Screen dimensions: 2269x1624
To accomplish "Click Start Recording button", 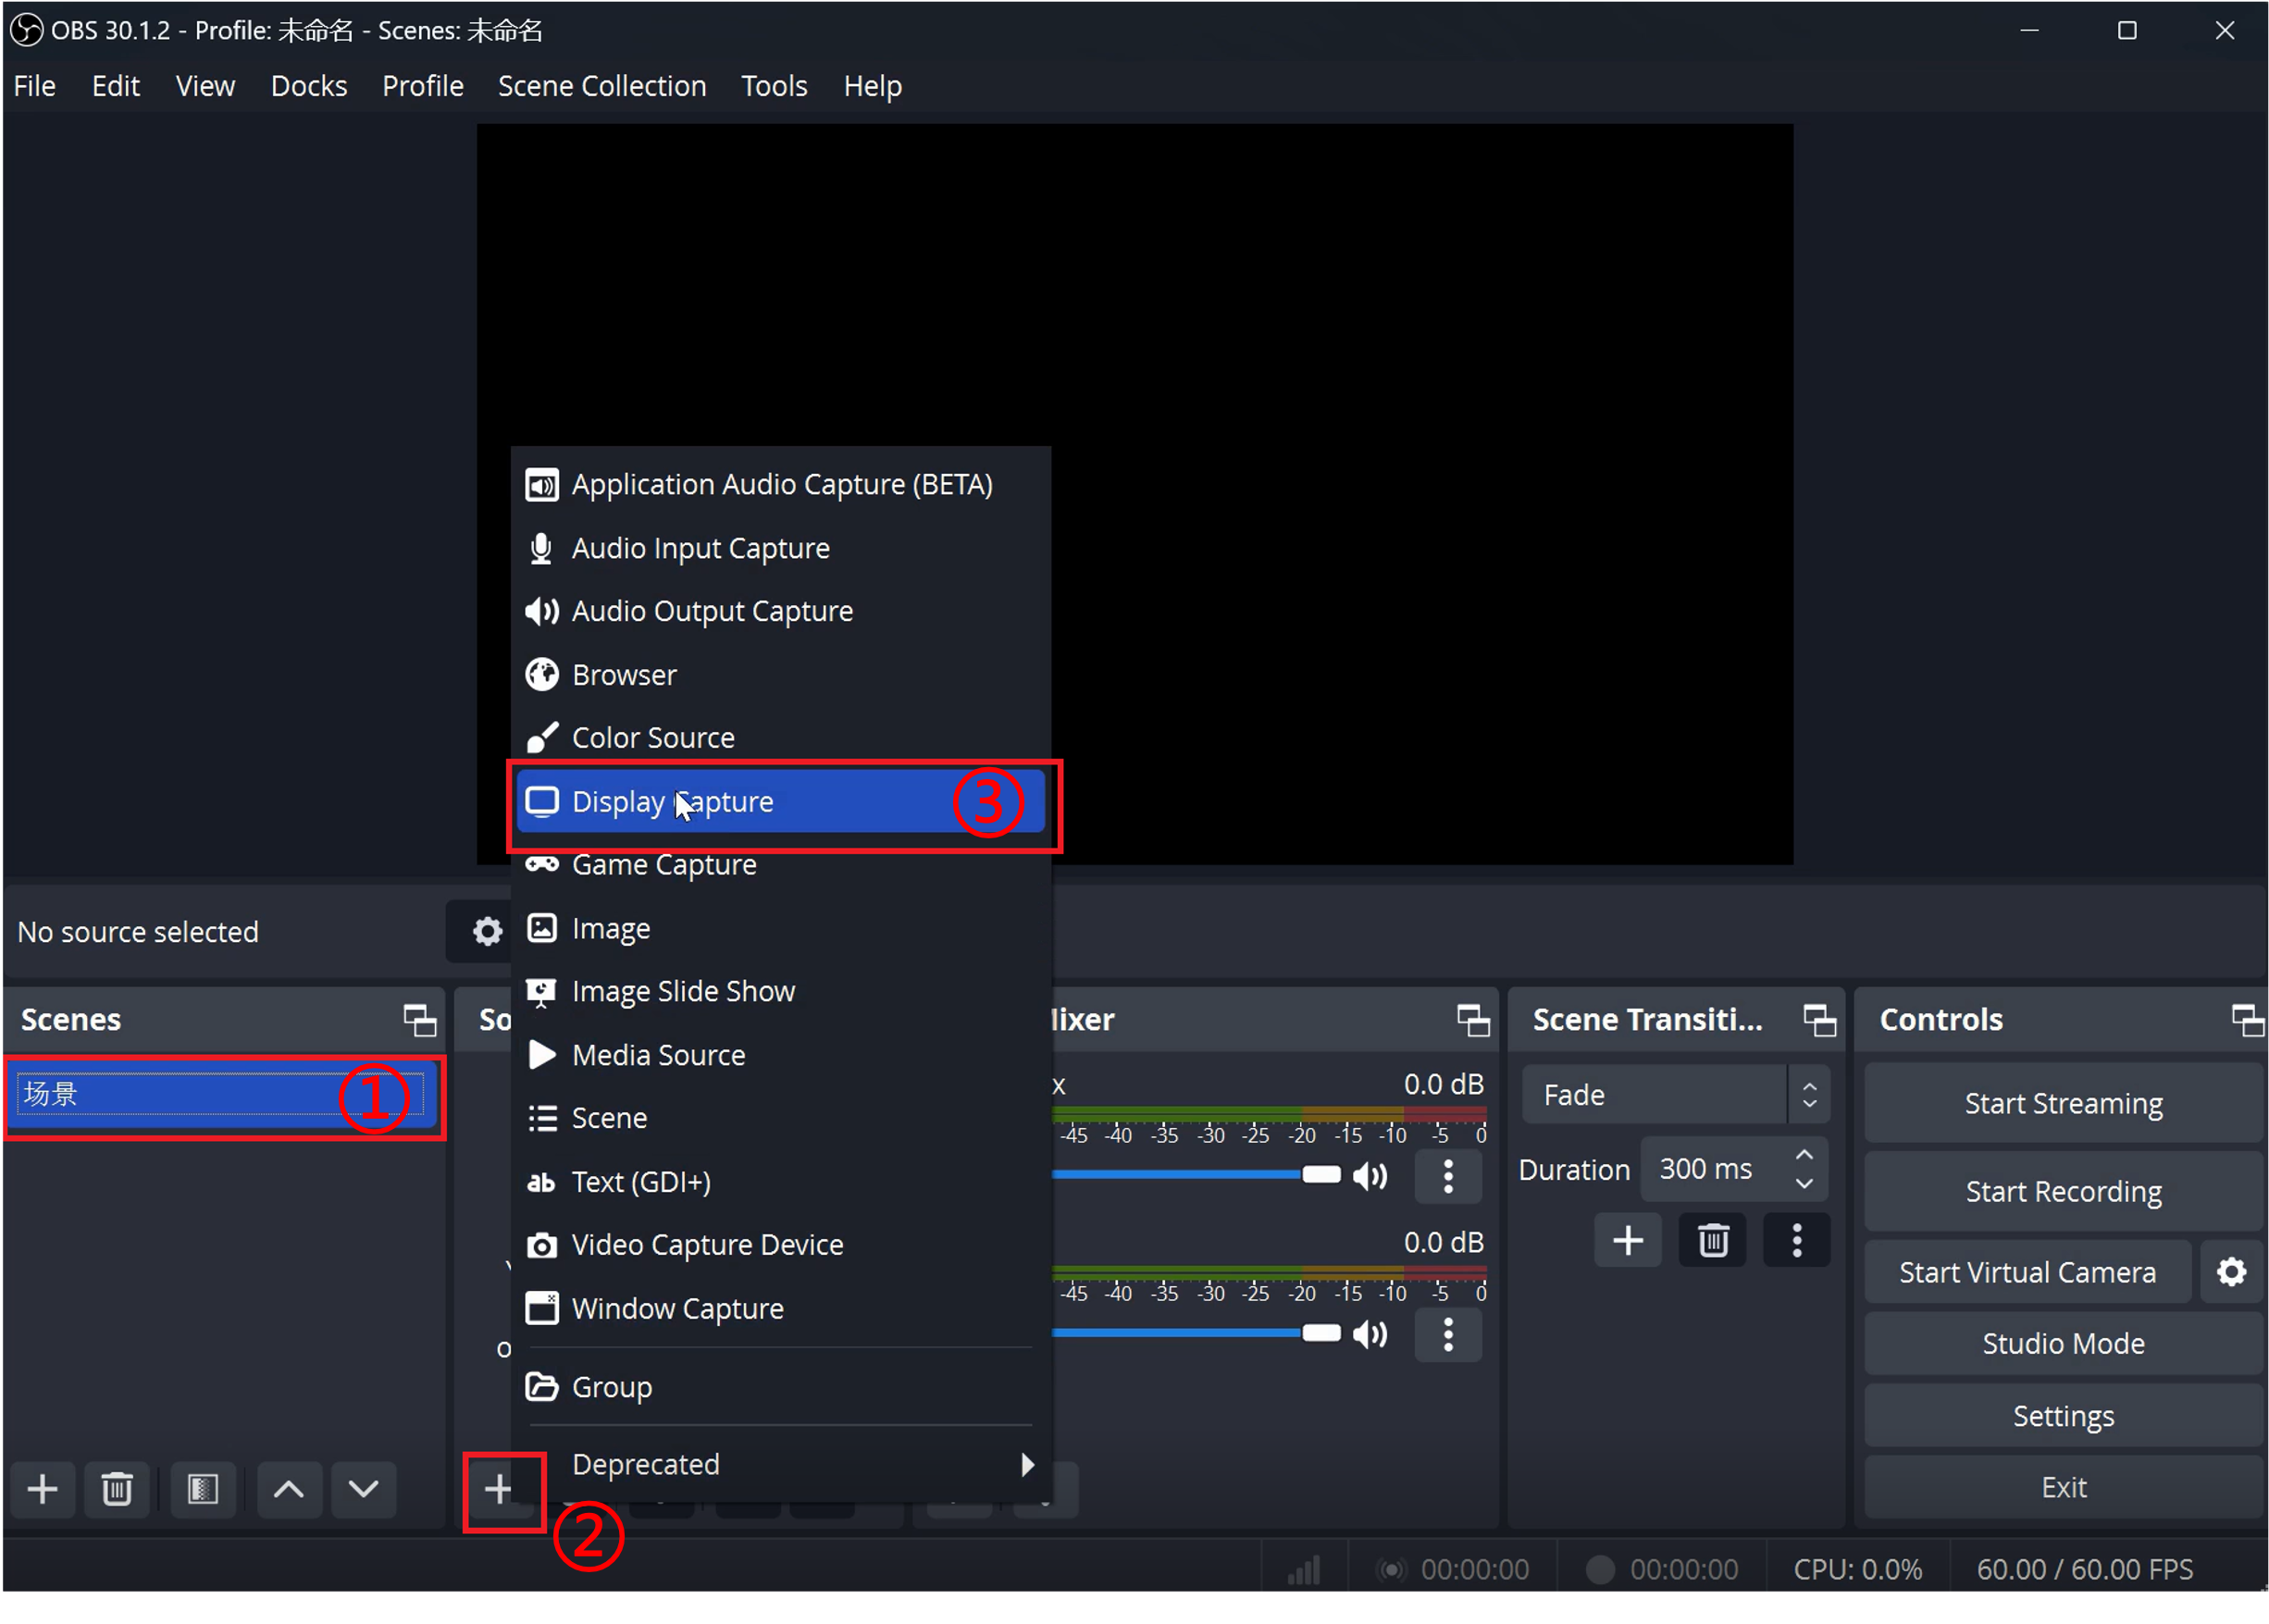I will 2063,1191.
